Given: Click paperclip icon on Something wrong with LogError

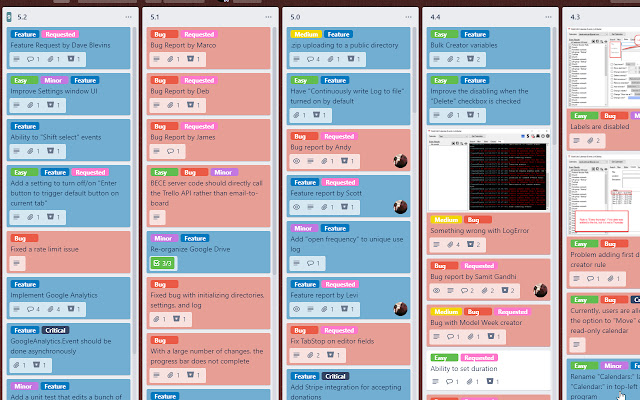Looking at the screenshot, I should point(450,244).
